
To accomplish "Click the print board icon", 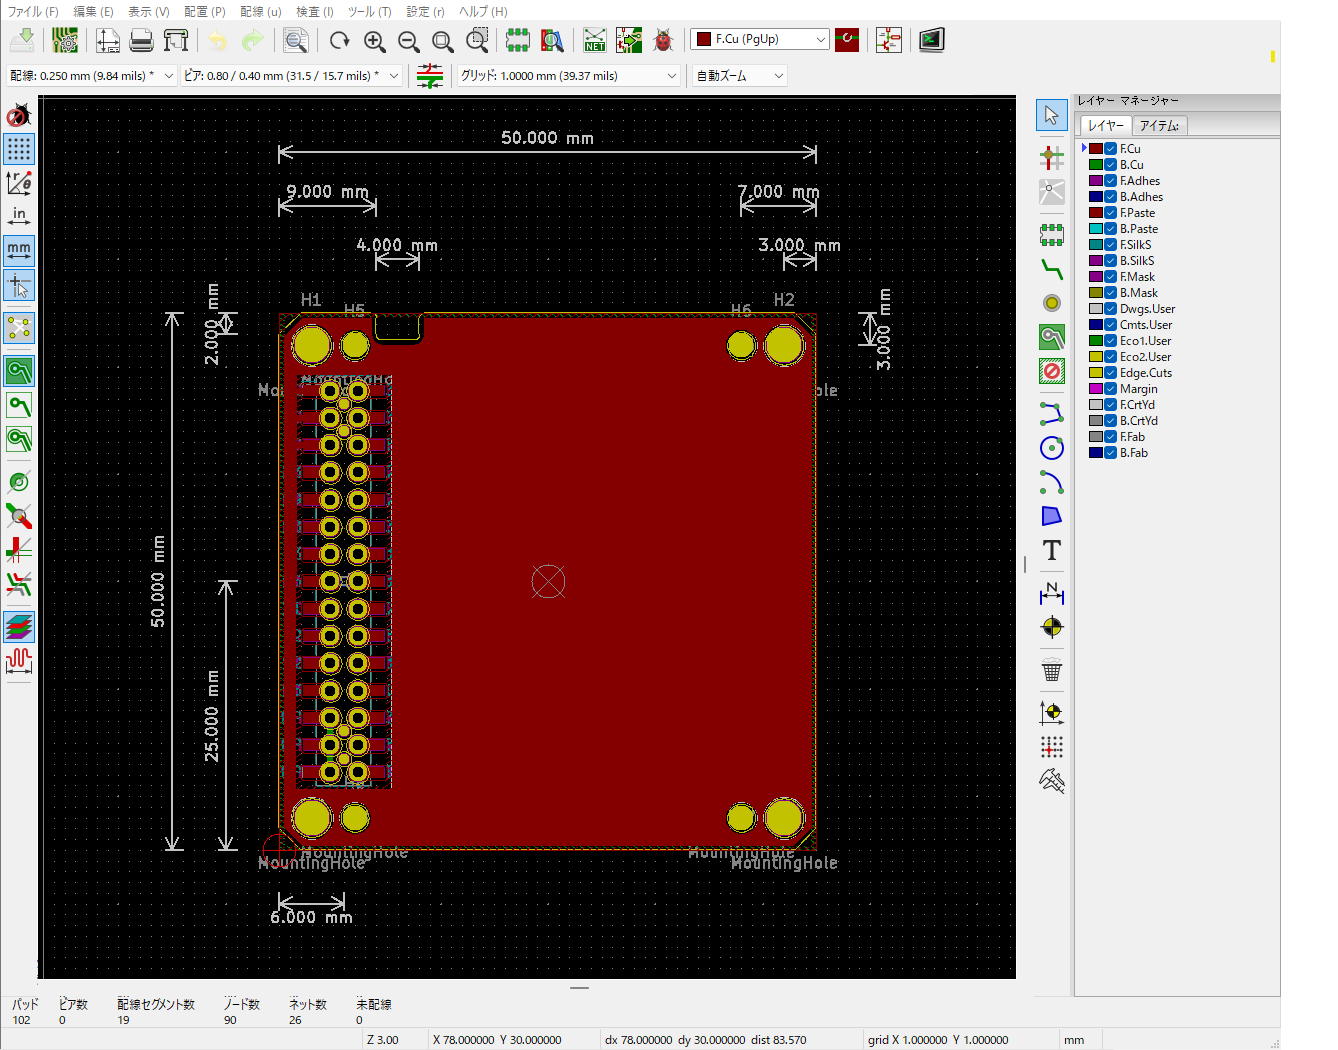I will tap(142, 40).
